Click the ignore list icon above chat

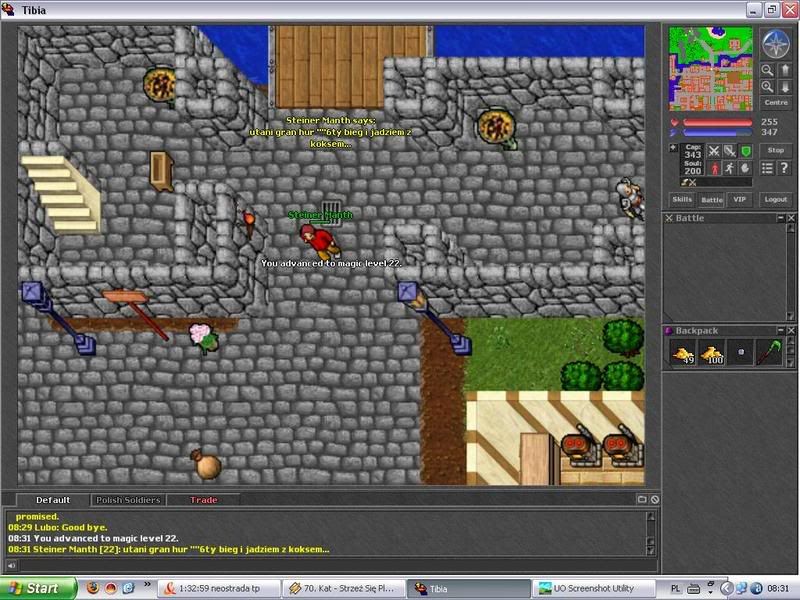655,499
